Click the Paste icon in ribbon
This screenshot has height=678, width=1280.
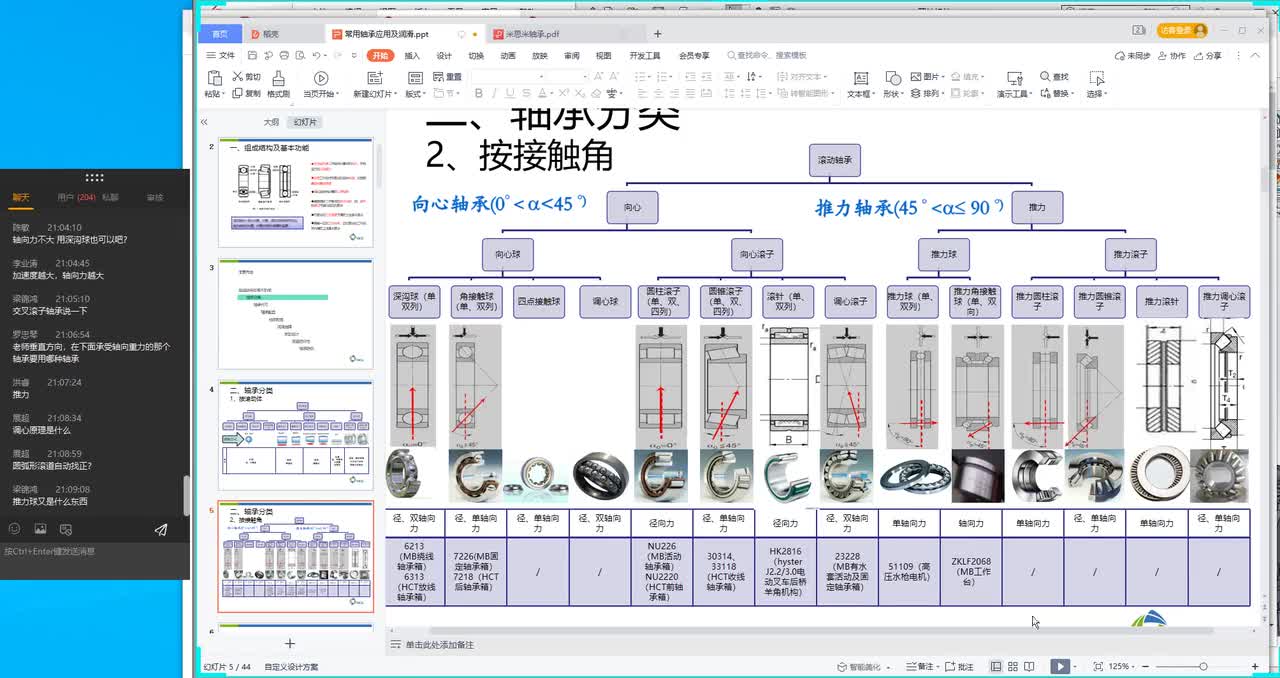click(x=214, y=78)
